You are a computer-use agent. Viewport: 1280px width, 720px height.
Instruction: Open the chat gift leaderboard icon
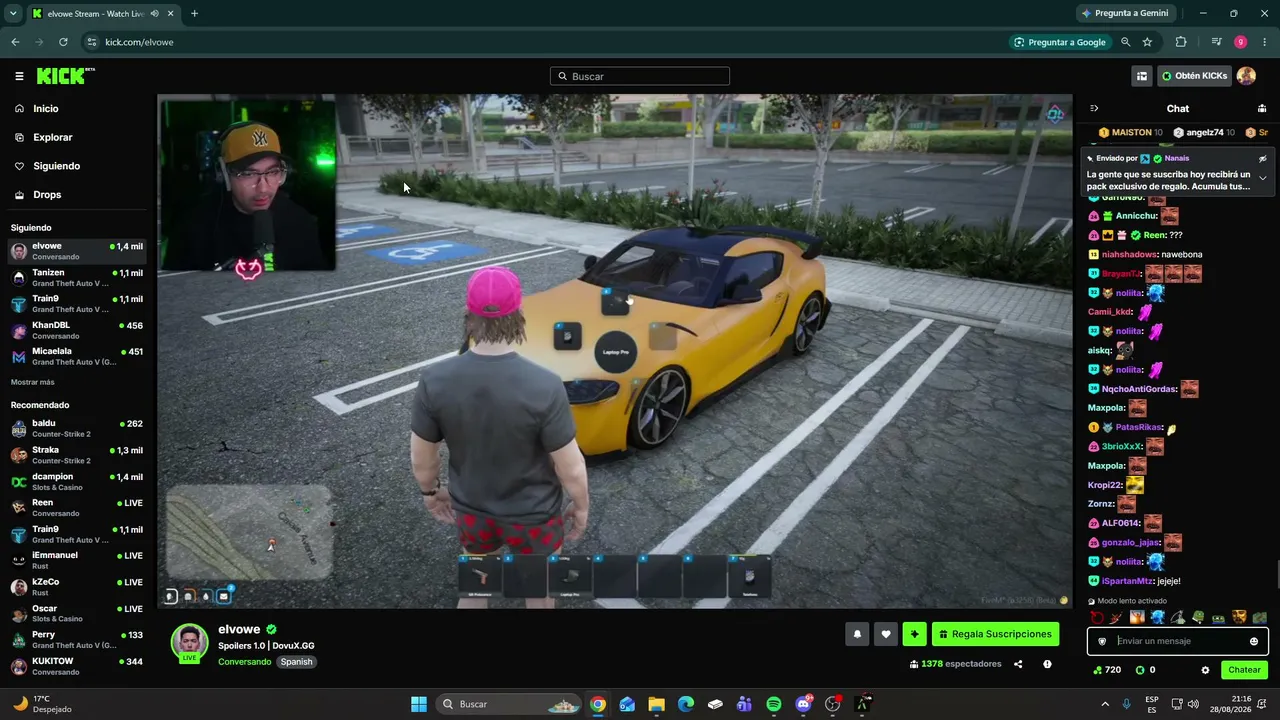click(x=1262, y=108)
